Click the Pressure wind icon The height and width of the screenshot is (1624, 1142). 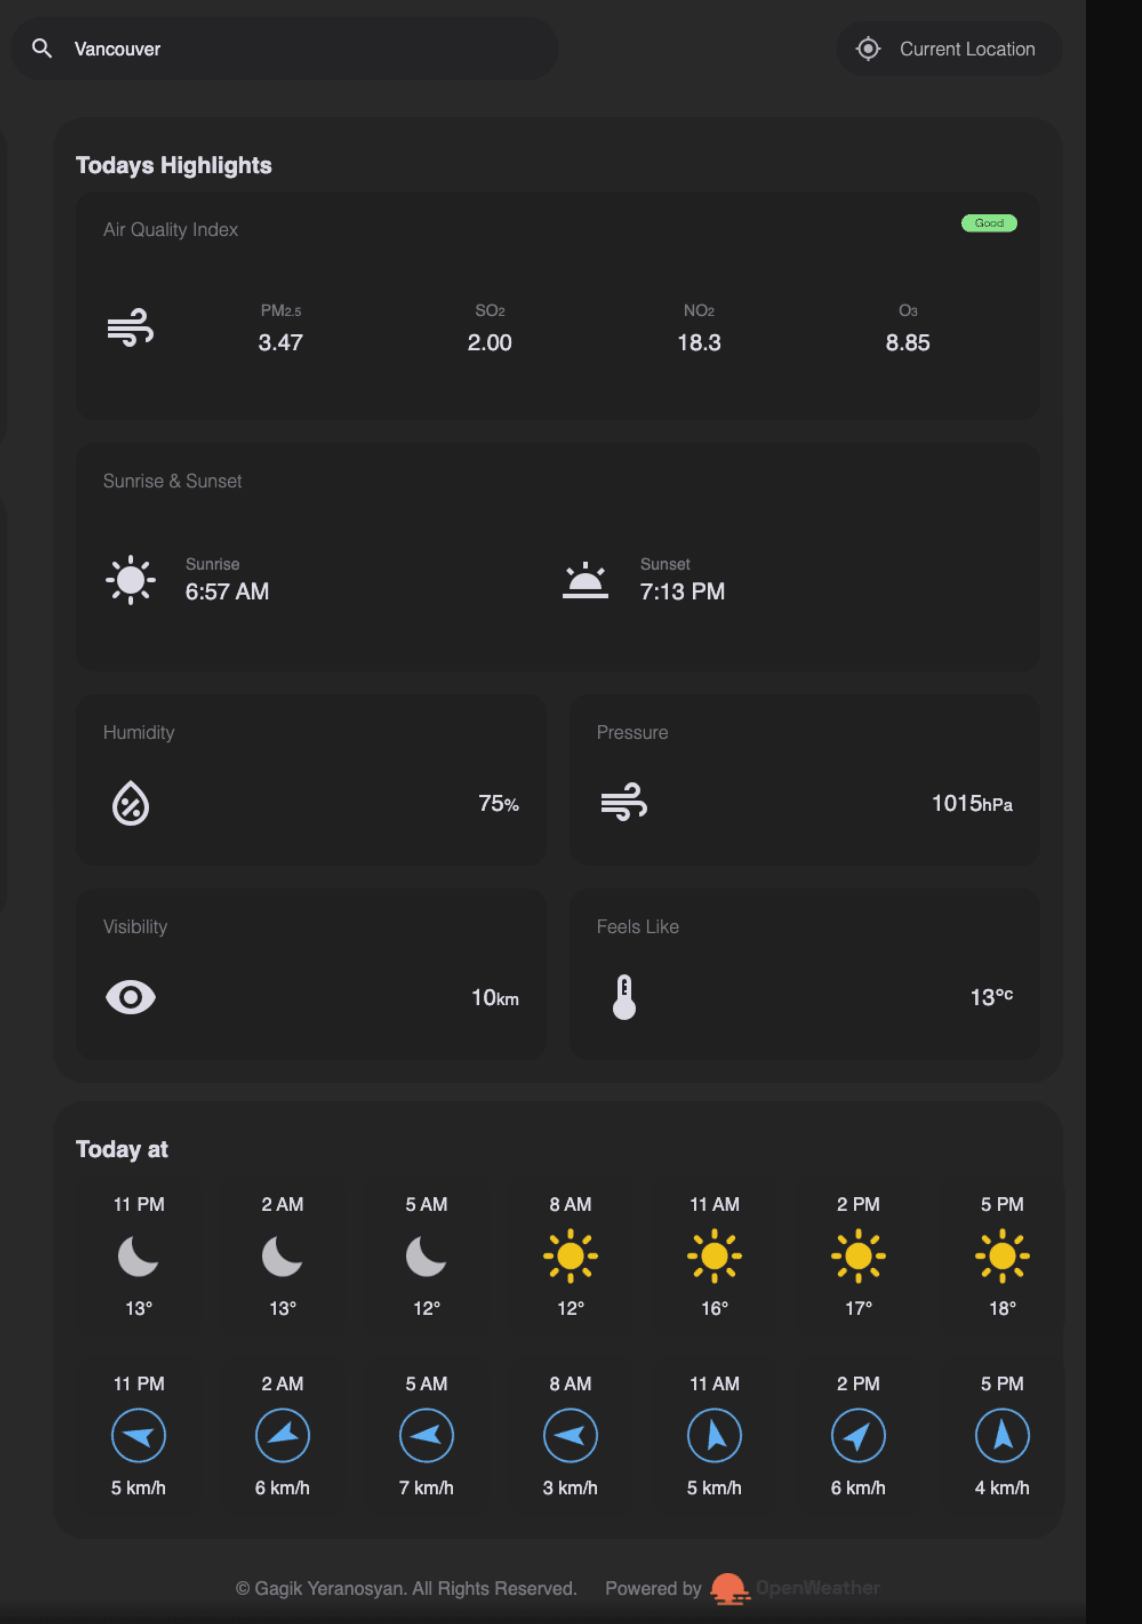pyautogui.click(x=624, y=802)
